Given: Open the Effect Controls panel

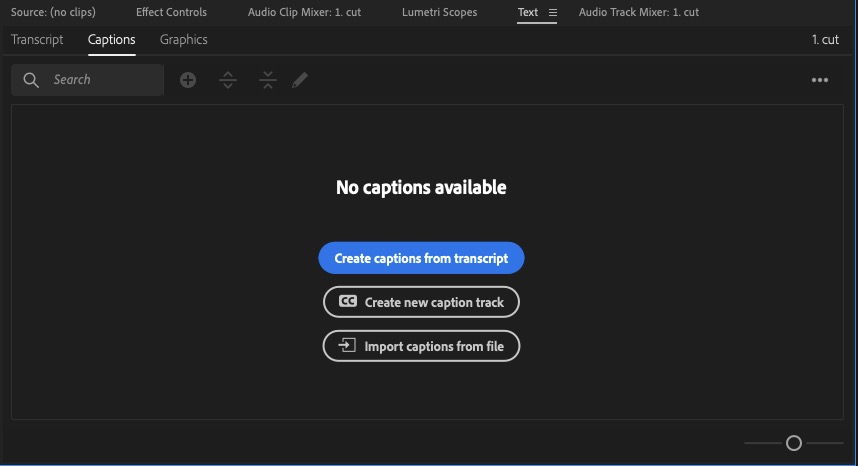Looking at the screenshot, I should click(x=171, y=12).
